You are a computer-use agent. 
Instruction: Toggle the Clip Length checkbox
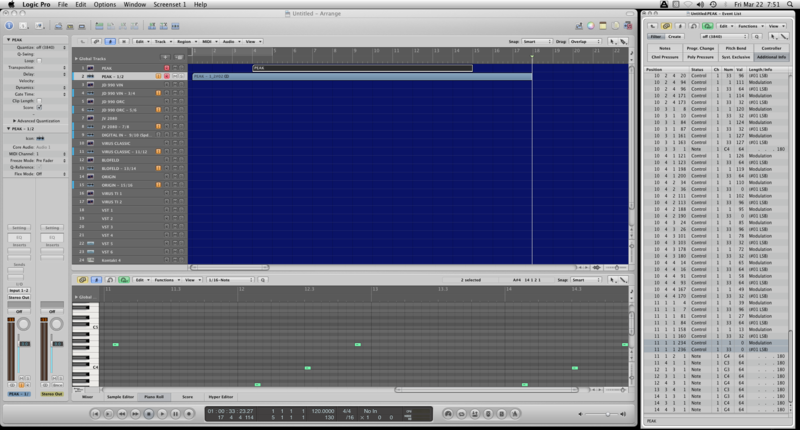click(39, 101)
